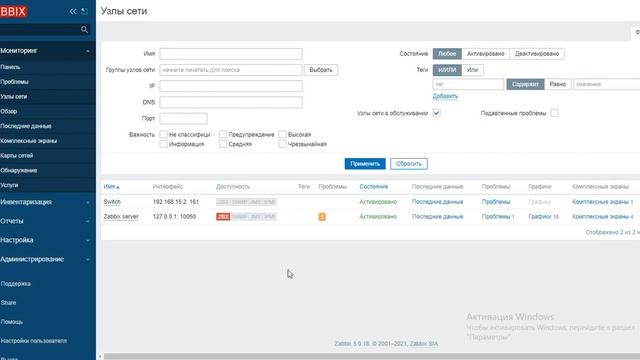Select Содержит tag operator
The width and height of the screenshot is (640, 360).
coord(525,84)
